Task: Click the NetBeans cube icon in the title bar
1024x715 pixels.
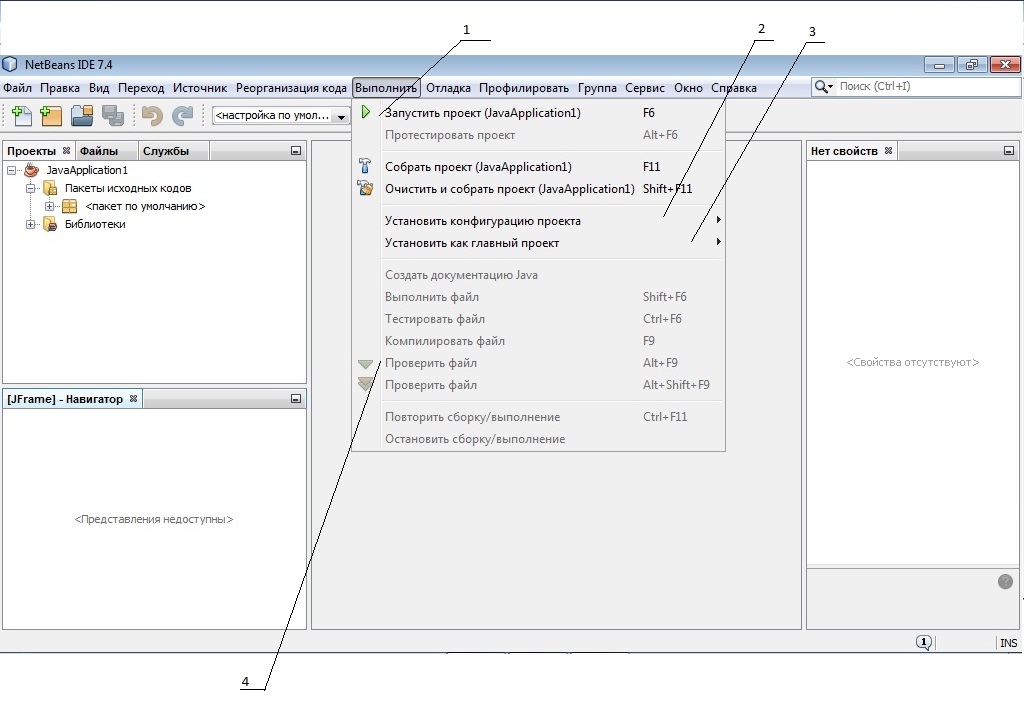Action: [10, 64]
